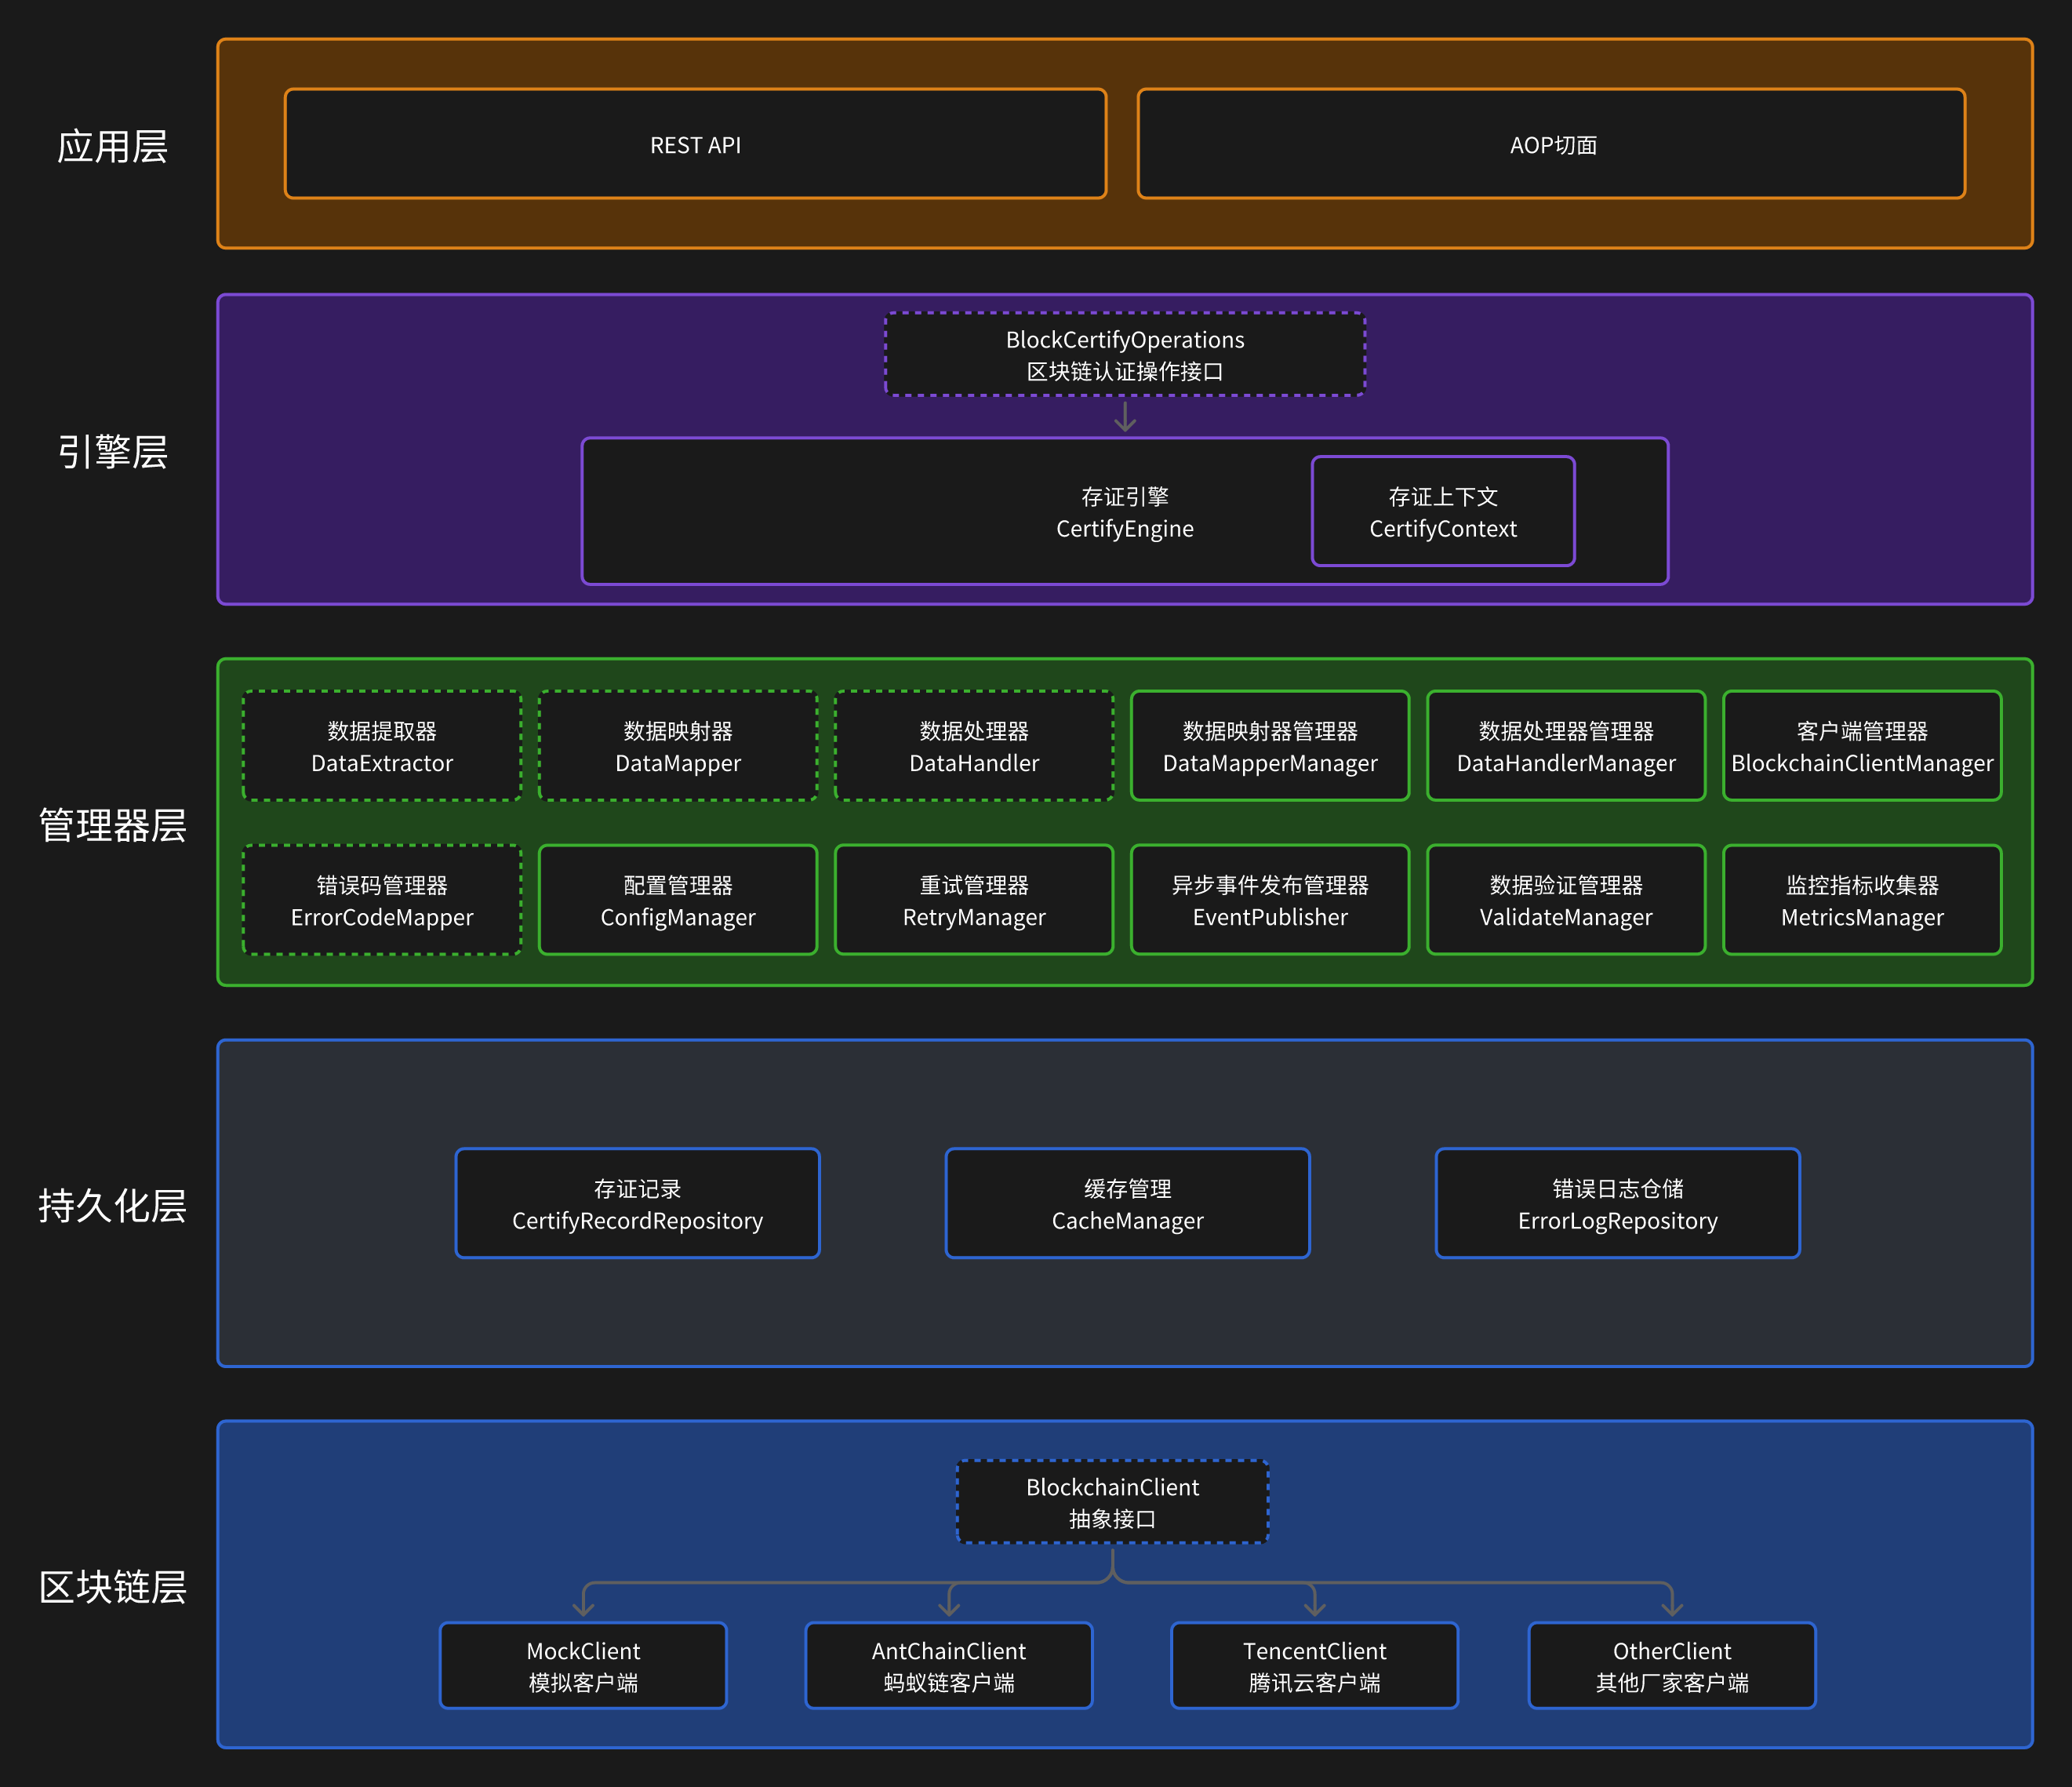This screenshot has width=2072, height=1787.
Task: Click the REST API box
Action: click(x=695, y=144)
